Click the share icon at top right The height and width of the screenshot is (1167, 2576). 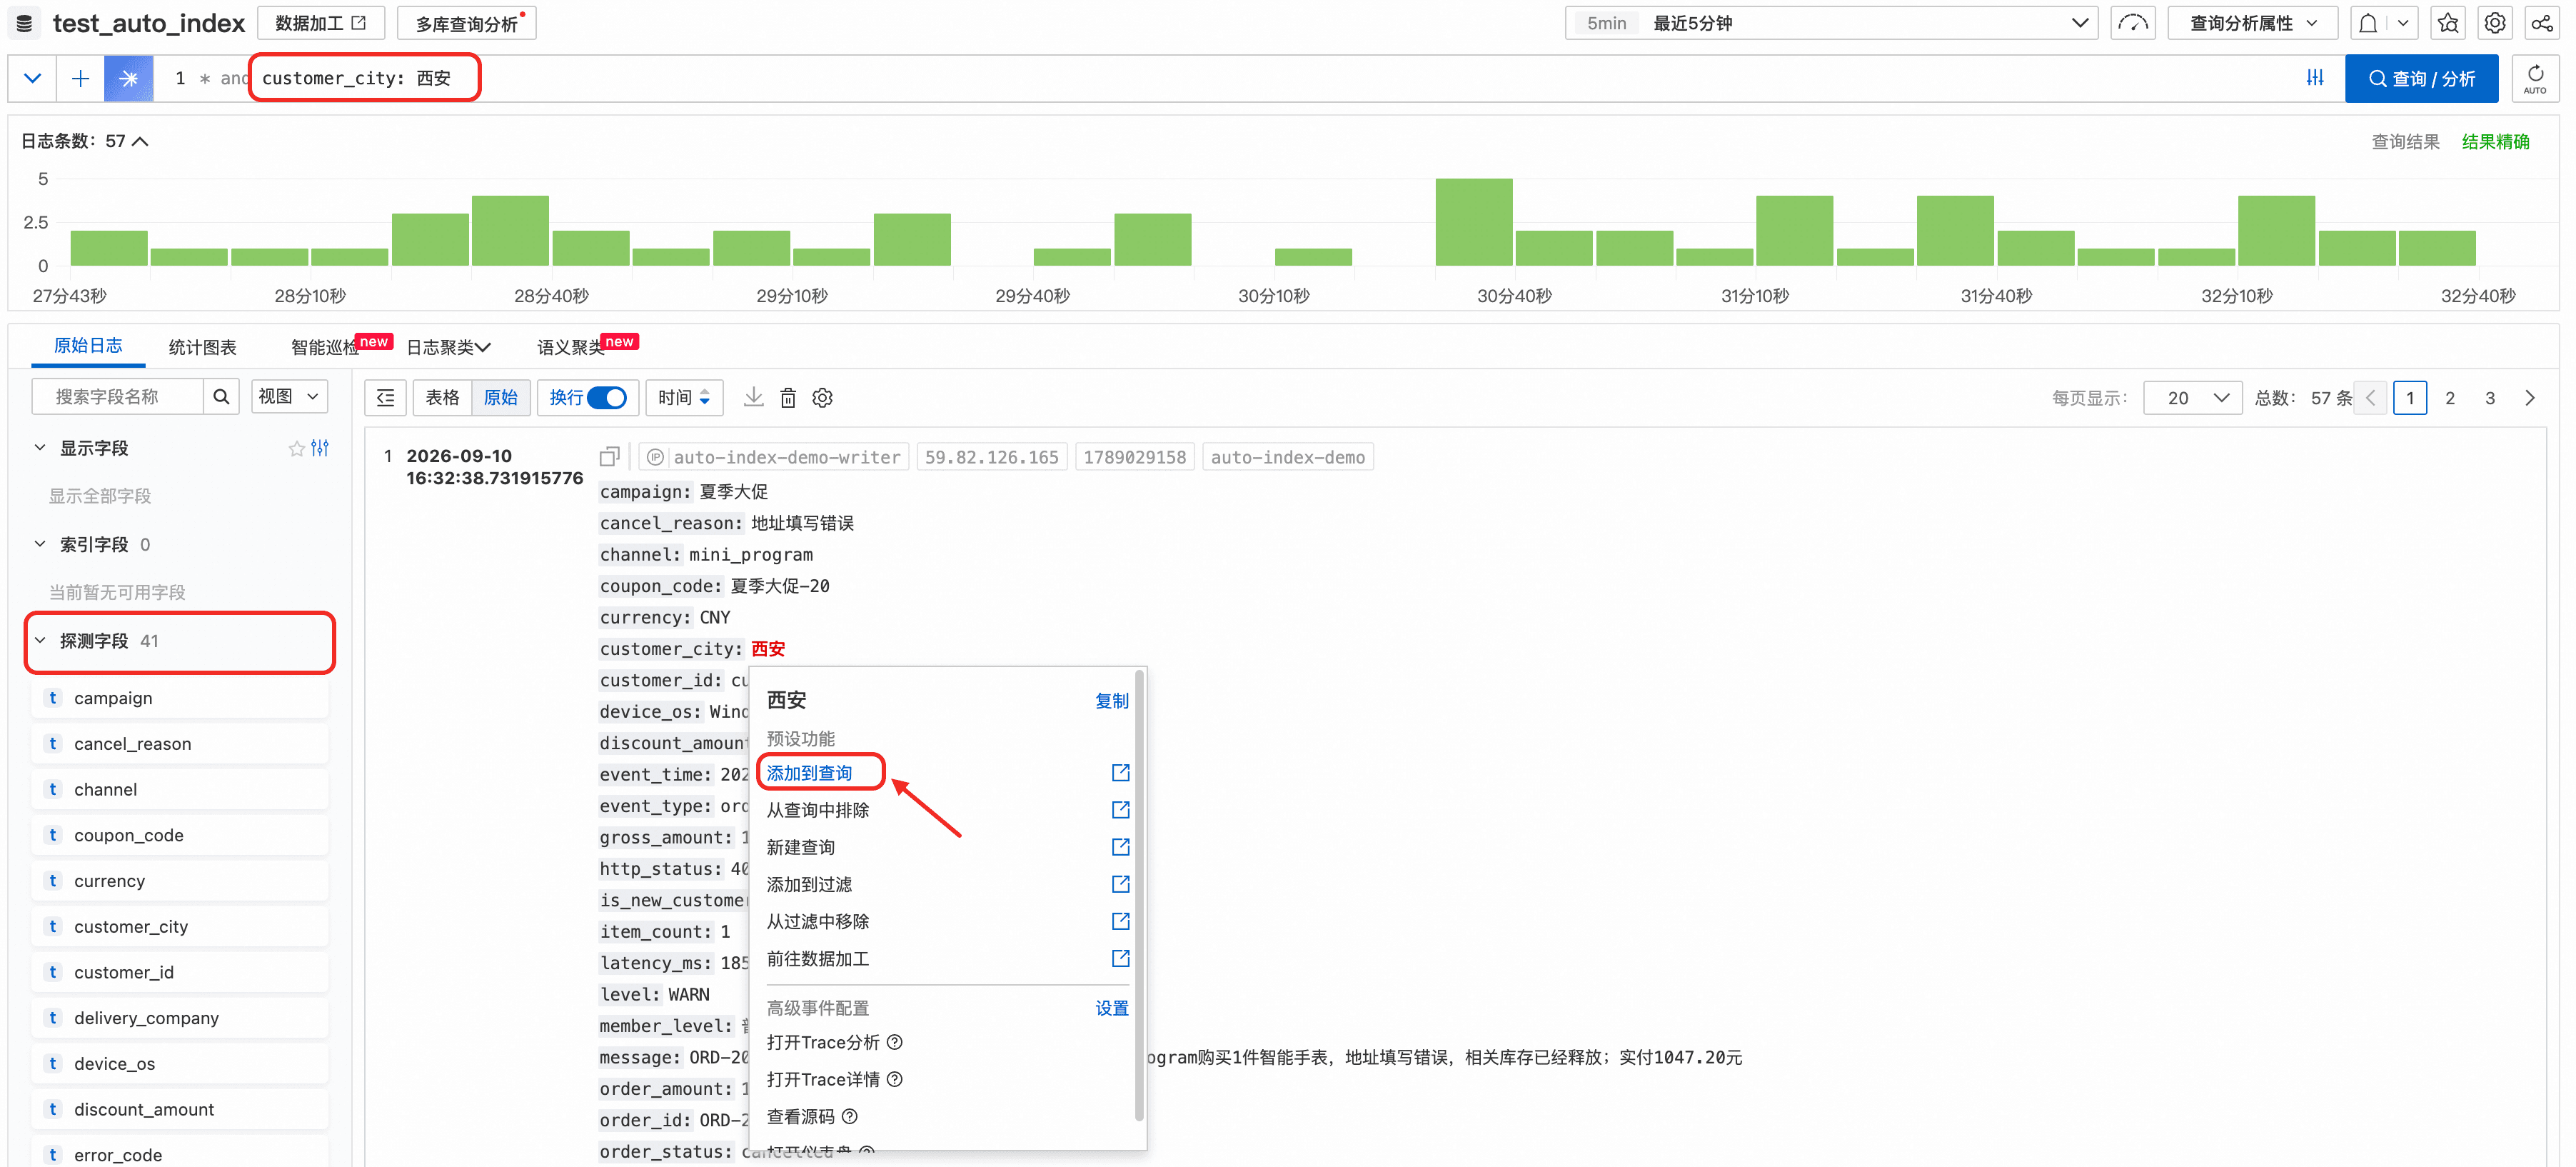(x=2541, y=23)
